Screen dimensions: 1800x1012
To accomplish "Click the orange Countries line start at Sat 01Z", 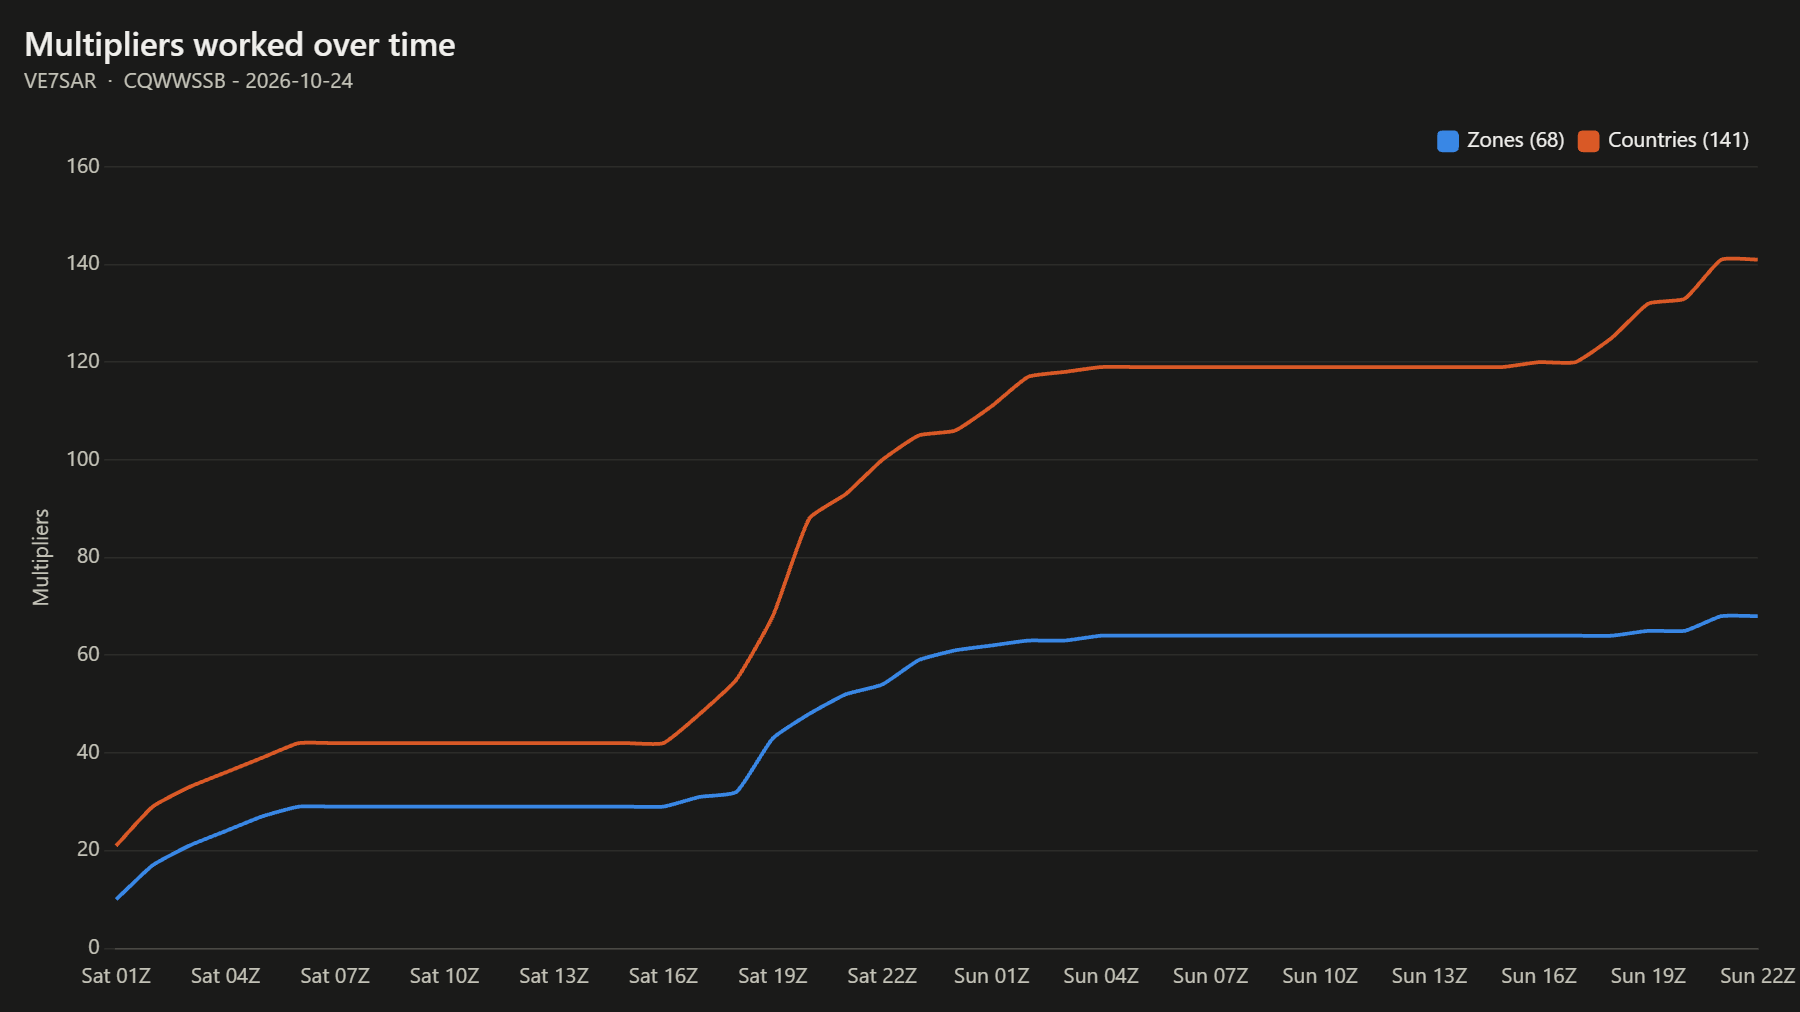I will tap(117, 845).
